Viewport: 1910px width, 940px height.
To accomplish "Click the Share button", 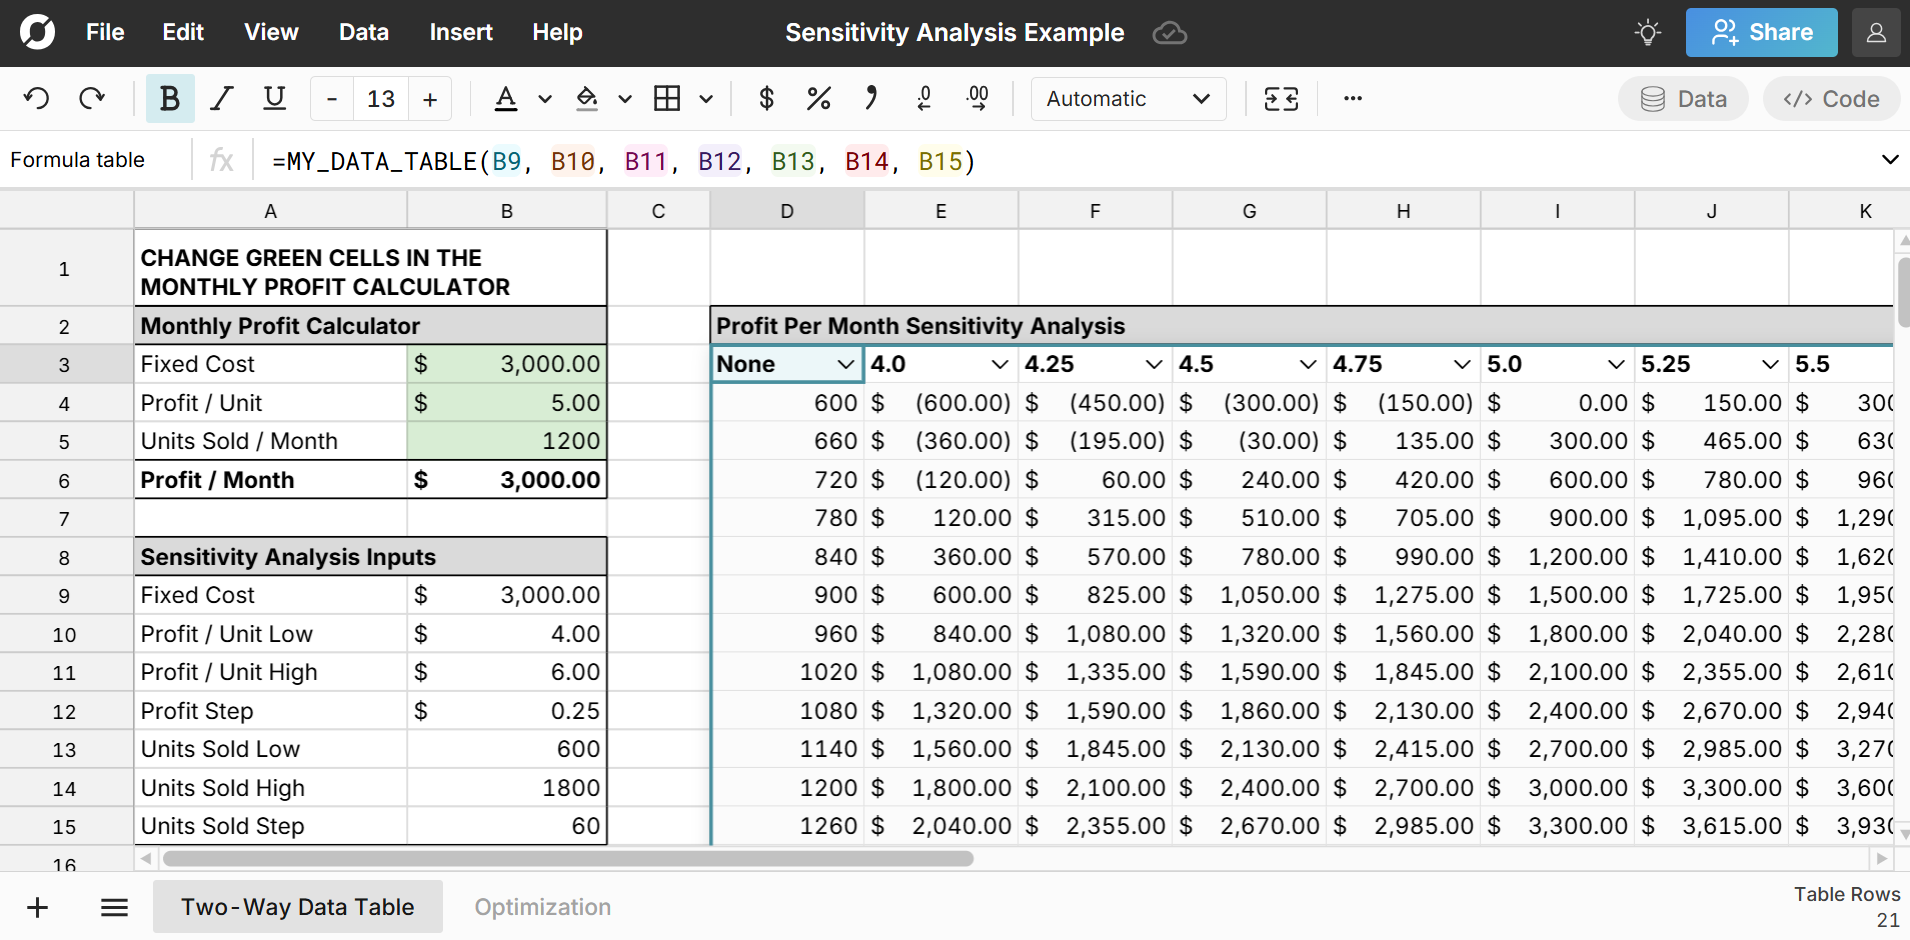I will [1761, 33].
